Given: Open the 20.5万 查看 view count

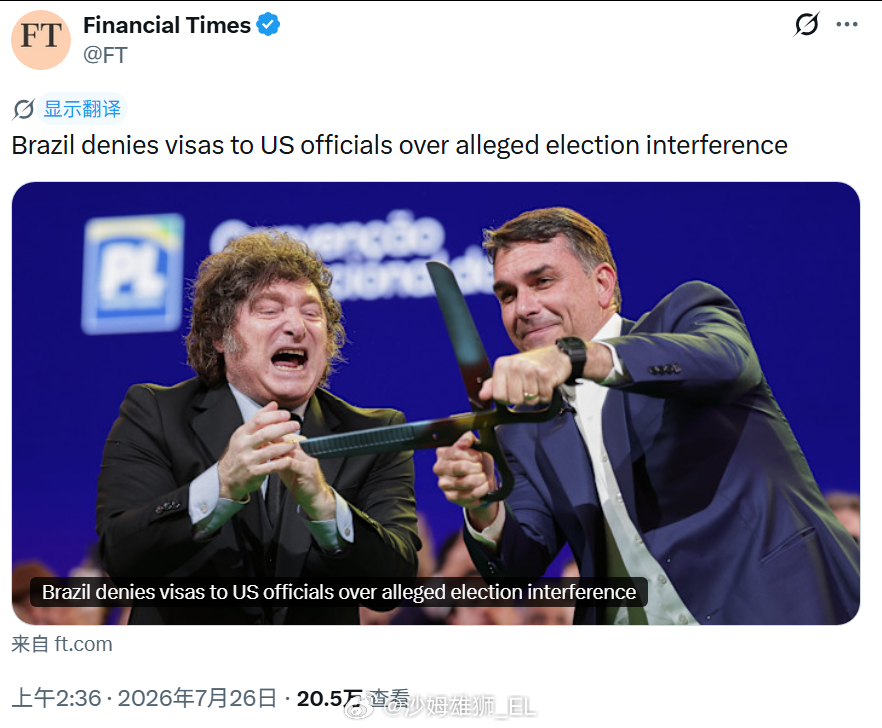Looking at the screenshot, I should coord(353,698).
